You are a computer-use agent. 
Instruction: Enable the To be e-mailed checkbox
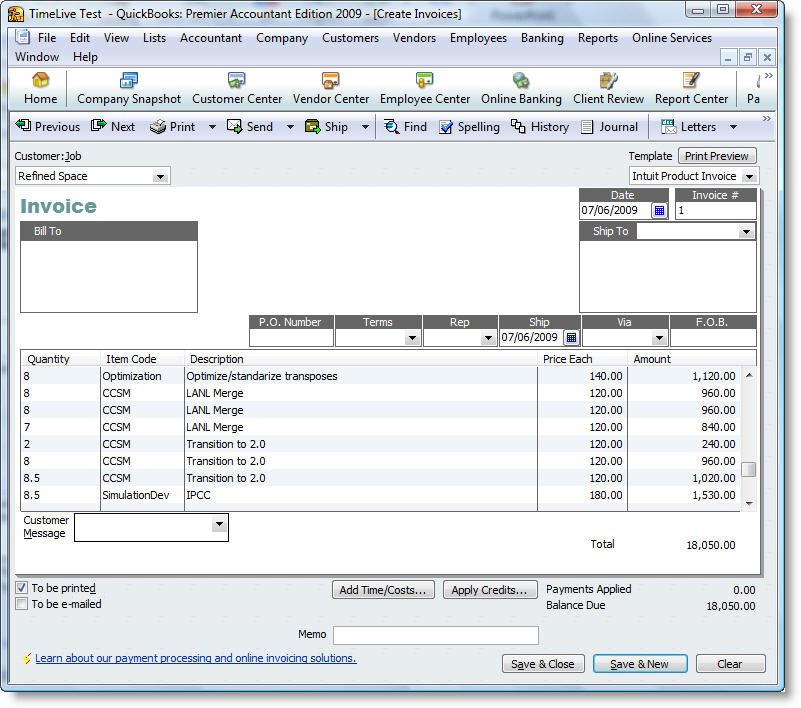[x=21, y=604]
